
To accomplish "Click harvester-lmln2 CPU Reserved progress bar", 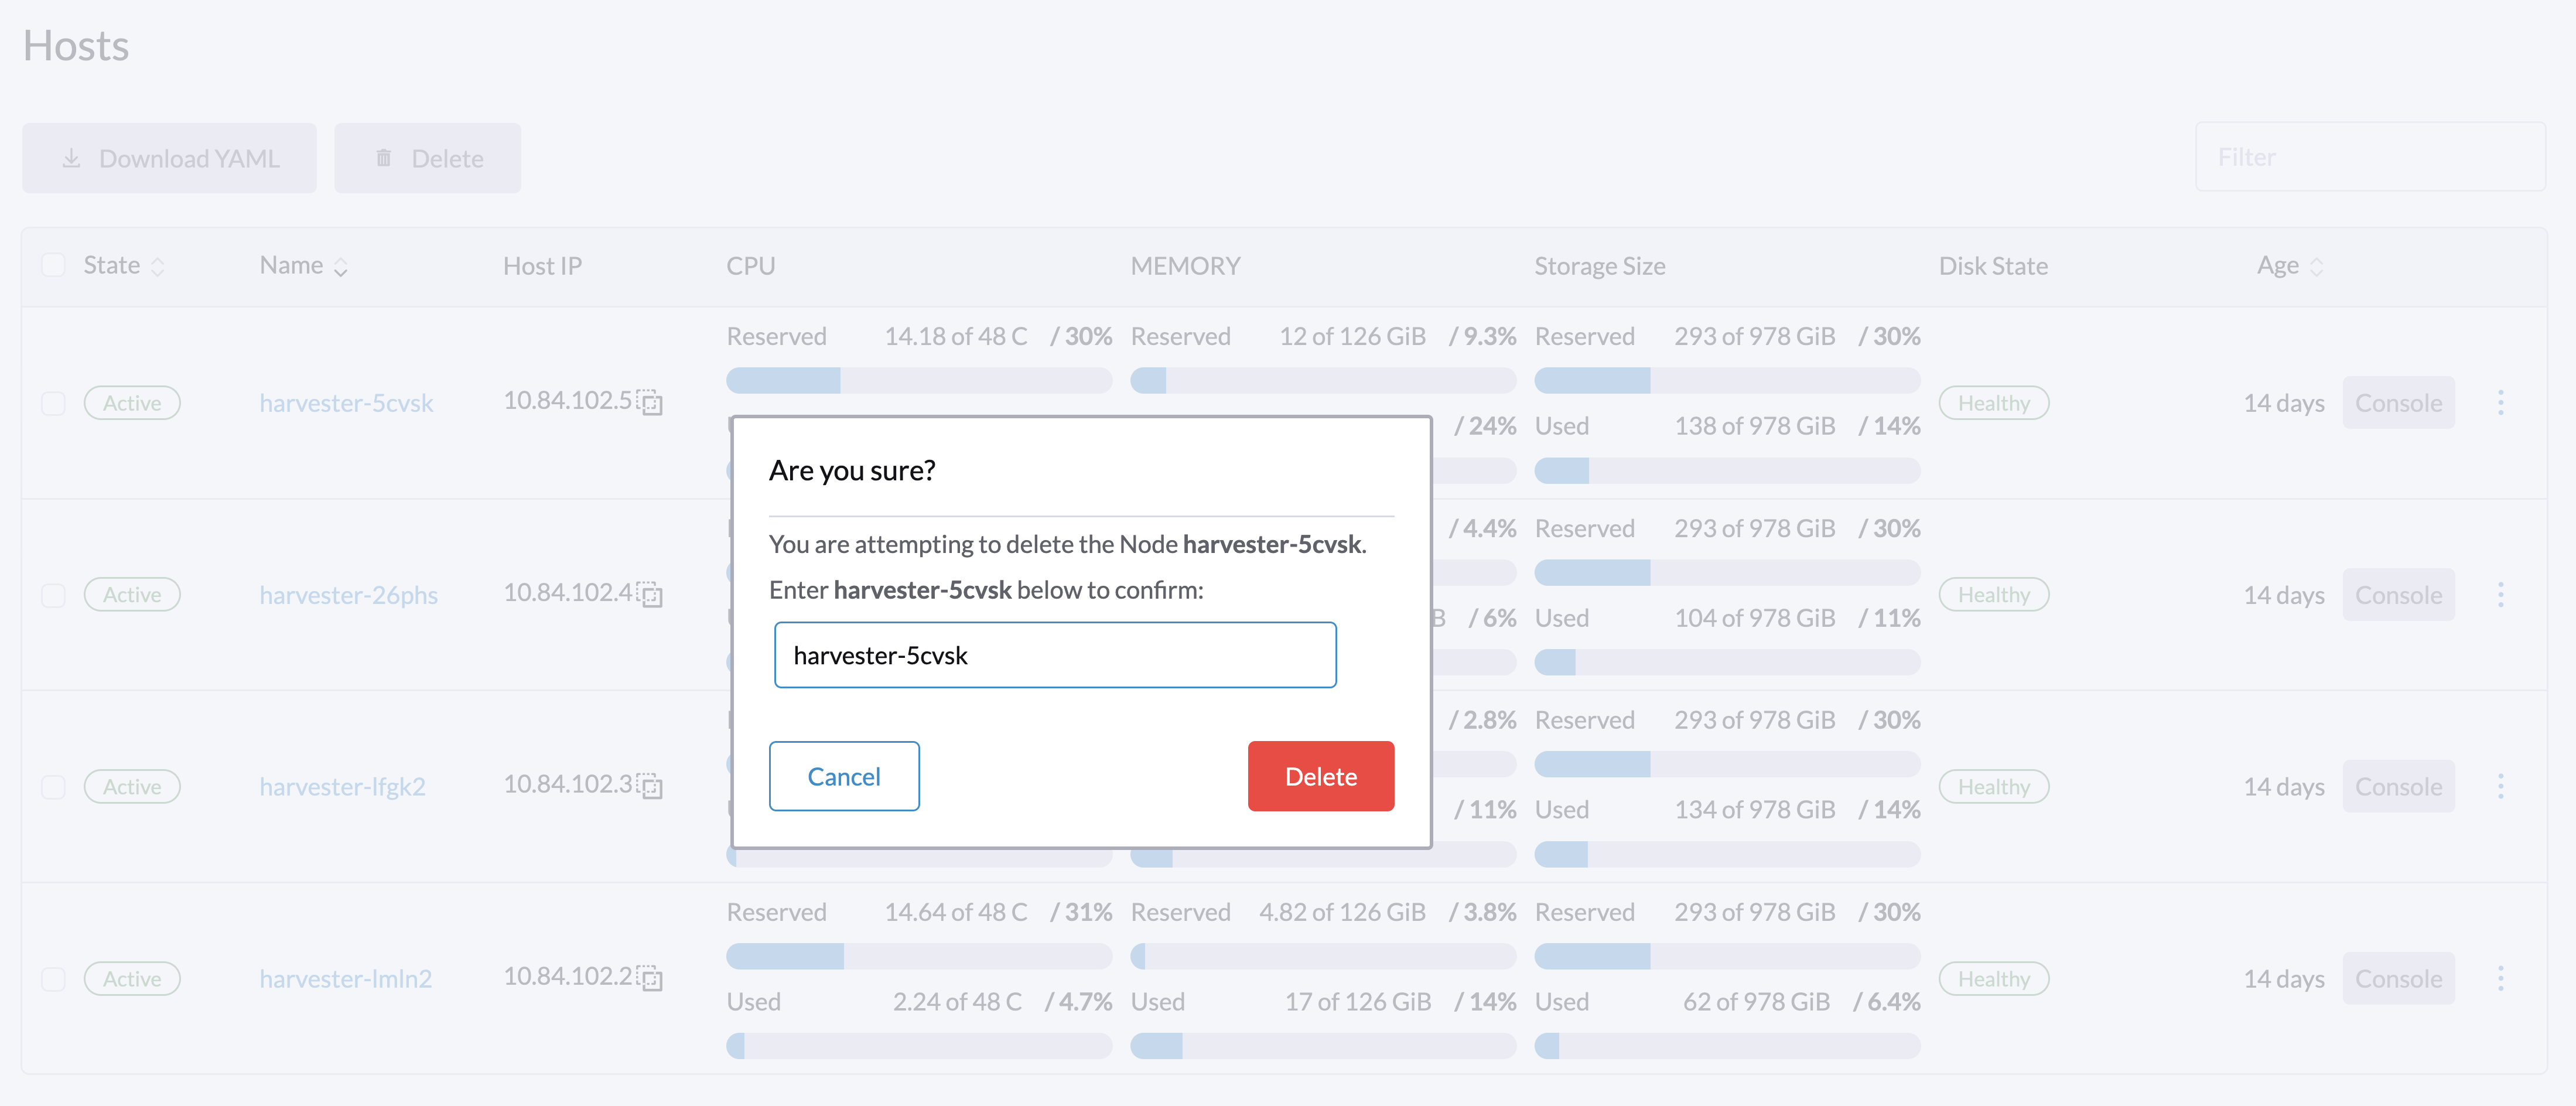I will click(918, 956).
